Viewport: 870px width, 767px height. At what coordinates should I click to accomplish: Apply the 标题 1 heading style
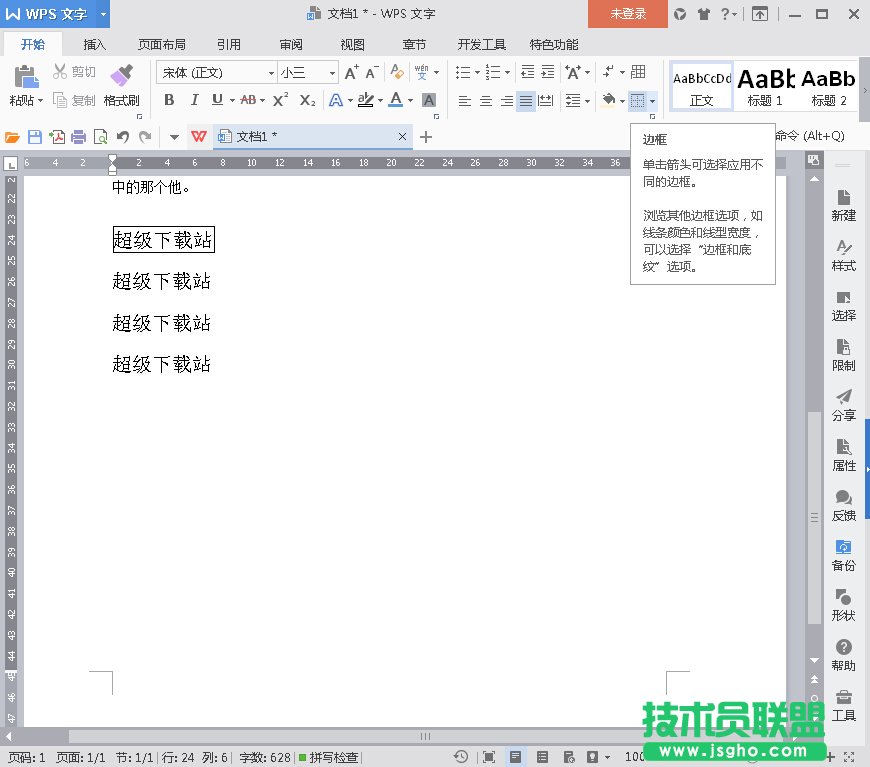[x=765, y=85]
